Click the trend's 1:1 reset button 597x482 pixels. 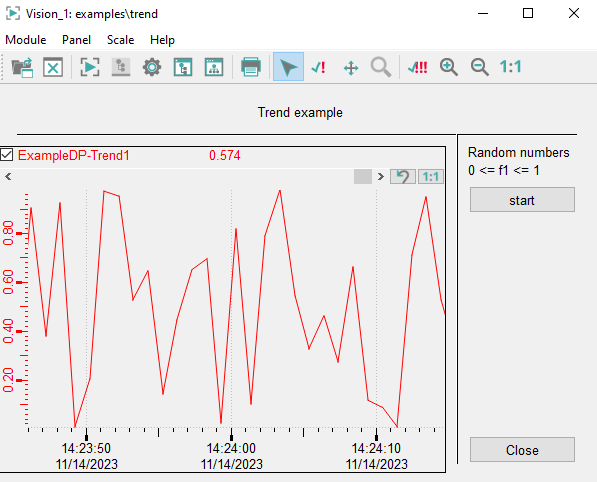tap(431, 177)
